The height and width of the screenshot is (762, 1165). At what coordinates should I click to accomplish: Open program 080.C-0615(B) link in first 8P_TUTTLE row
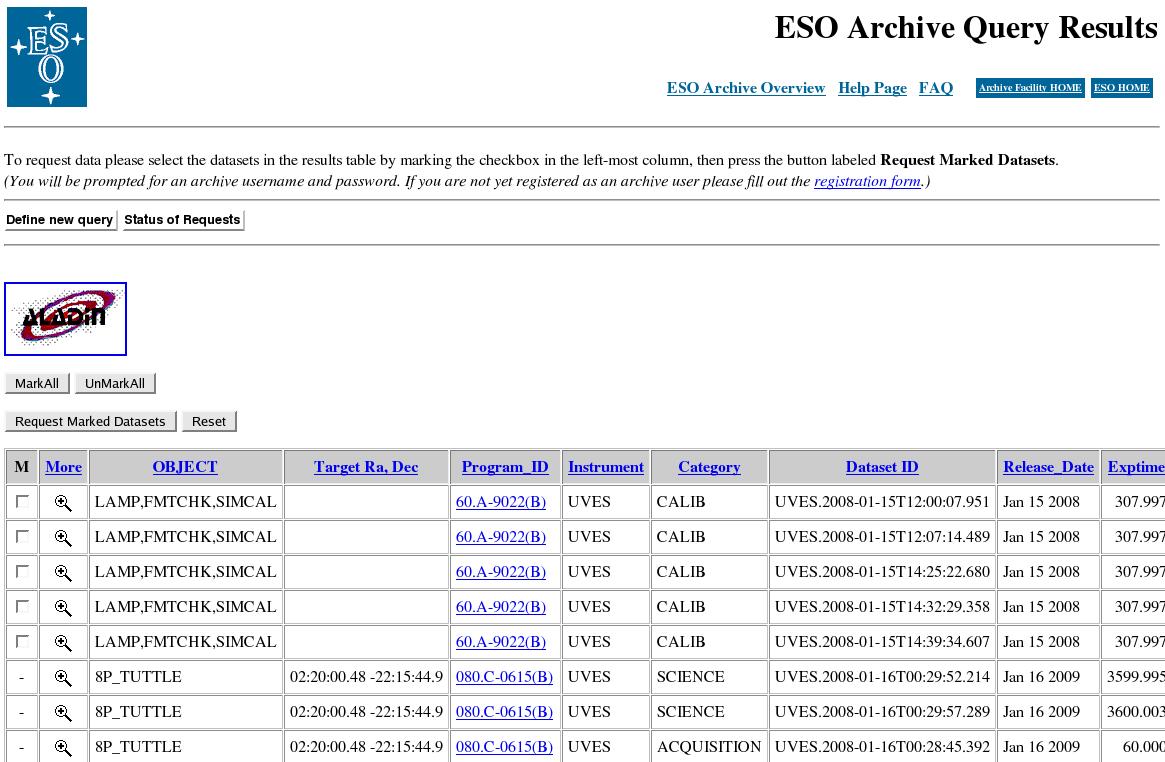click(504, 677)
